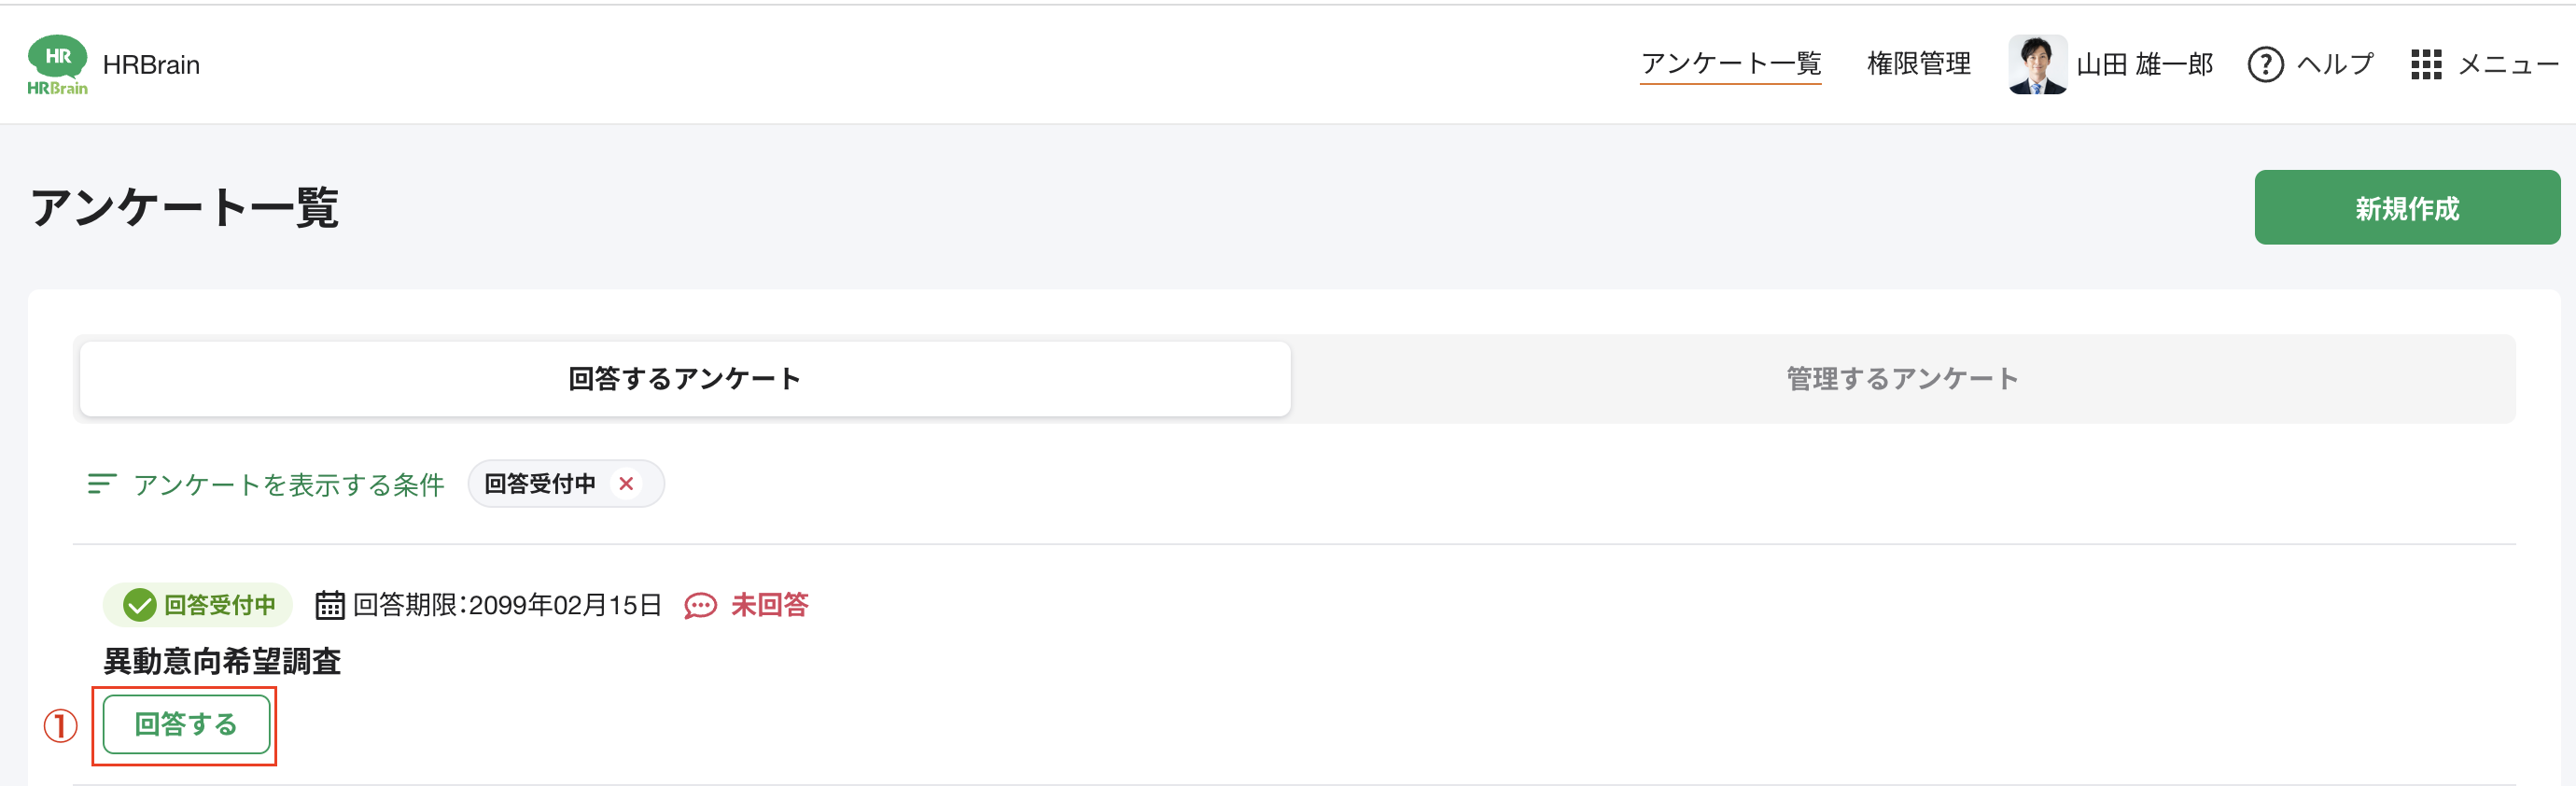
Task: Click the HRBrain logo icon
Action: click(x=57, y=64)
